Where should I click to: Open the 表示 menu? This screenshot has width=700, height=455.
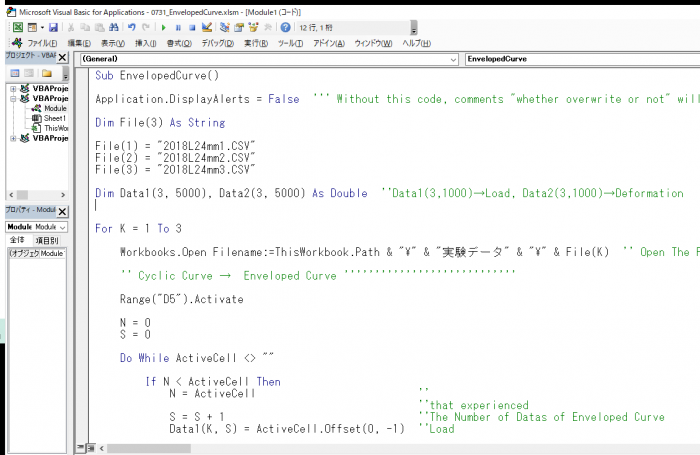(x=112, y=43)
